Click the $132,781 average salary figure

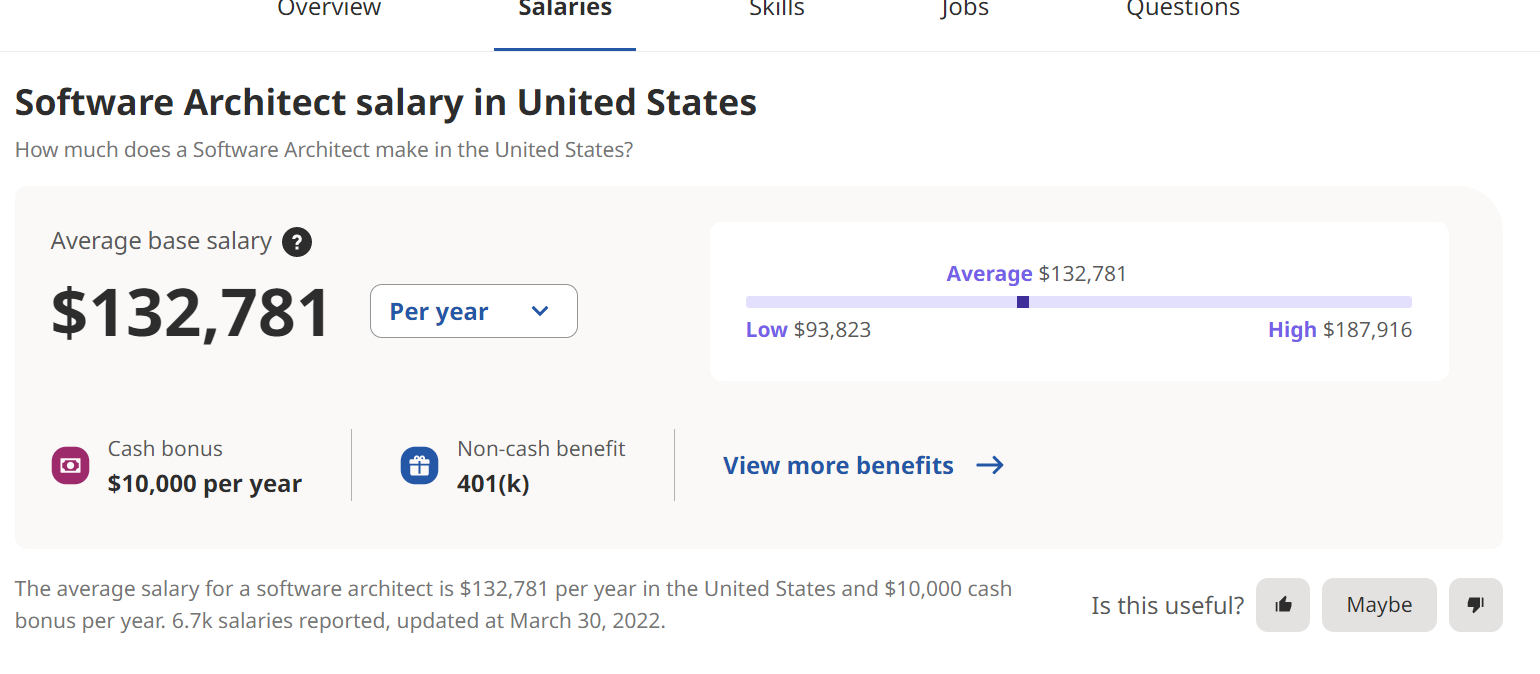coord(191,313)
